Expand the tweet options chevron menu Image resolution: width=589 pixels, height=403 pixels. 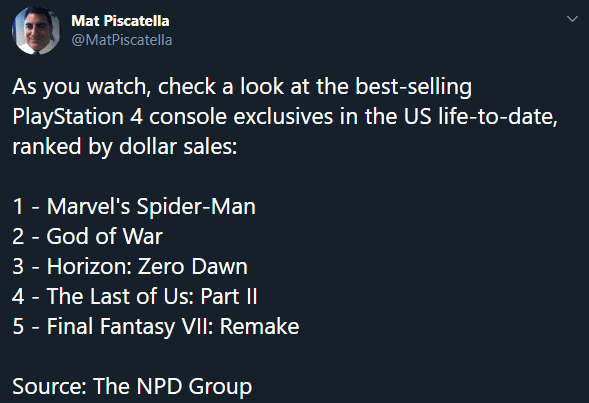572,19
